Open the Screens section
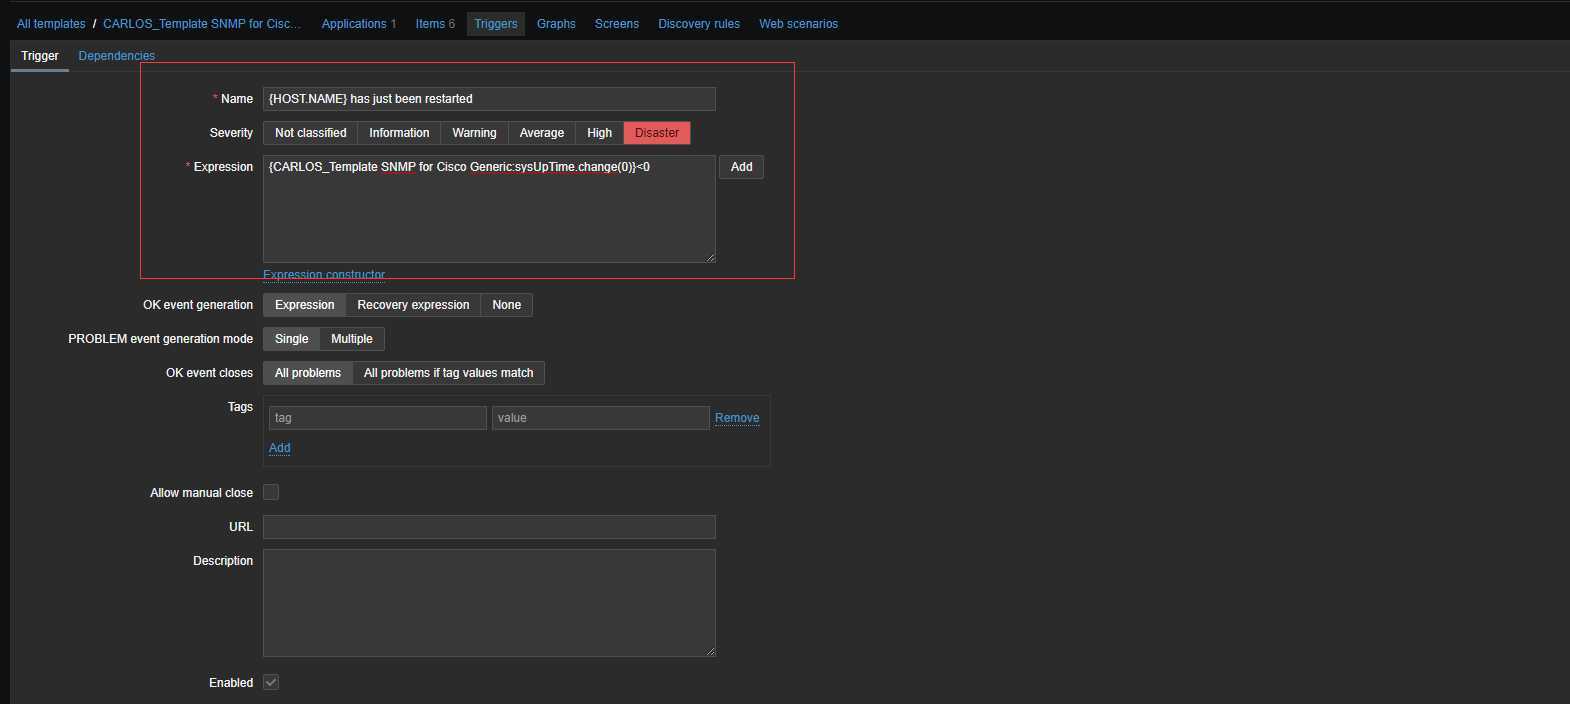This screenshot has height=704, width=1570. [x=616, y=24]
